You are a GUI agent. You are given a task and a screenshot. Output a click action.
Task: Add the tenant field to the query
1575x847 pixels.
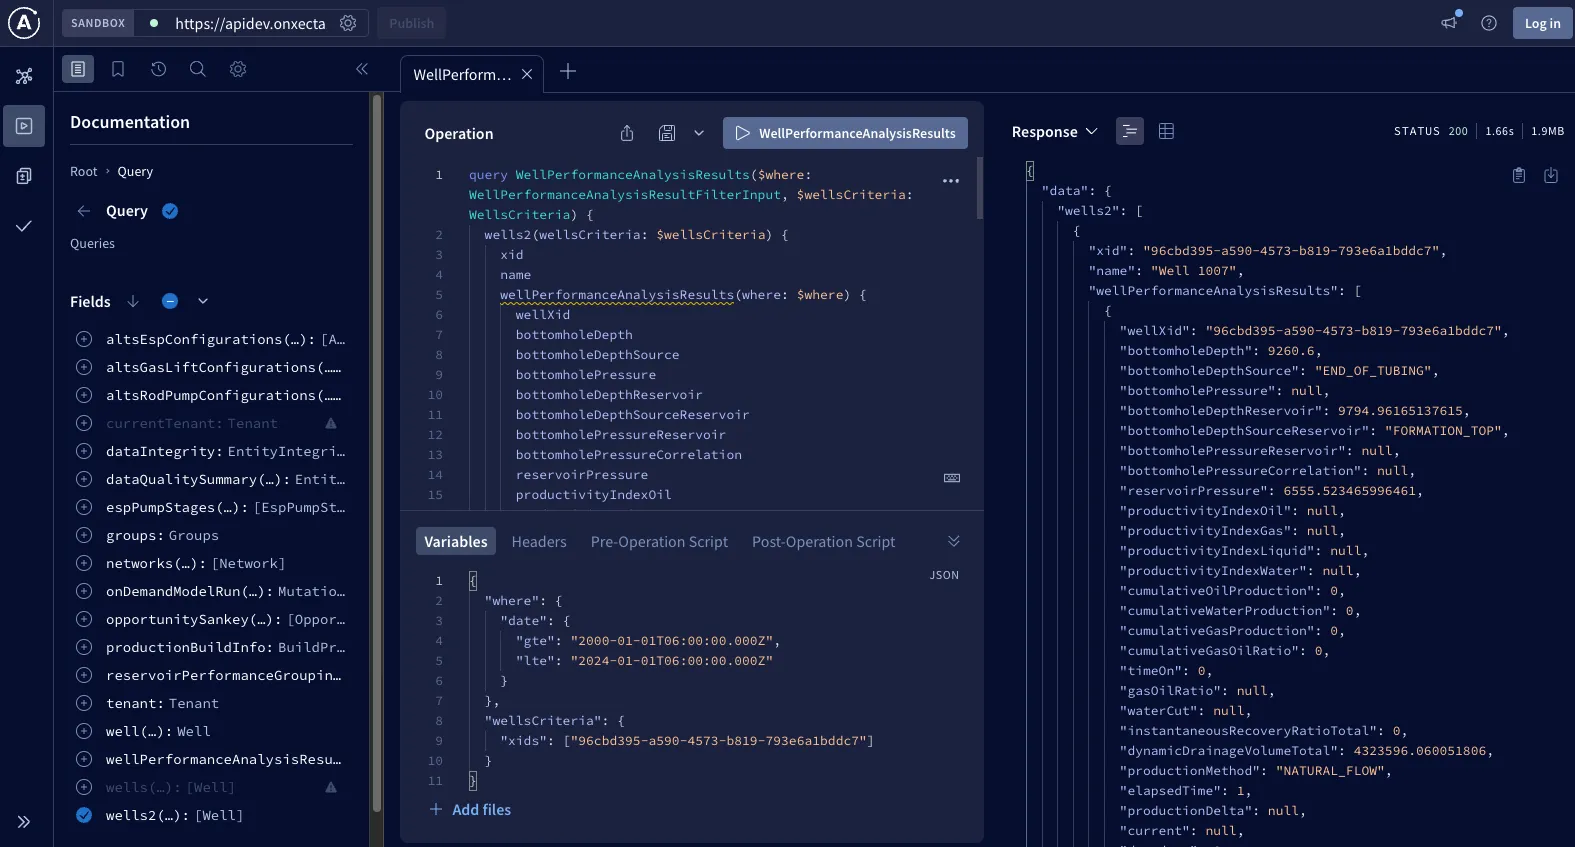[x=84, y=703]
